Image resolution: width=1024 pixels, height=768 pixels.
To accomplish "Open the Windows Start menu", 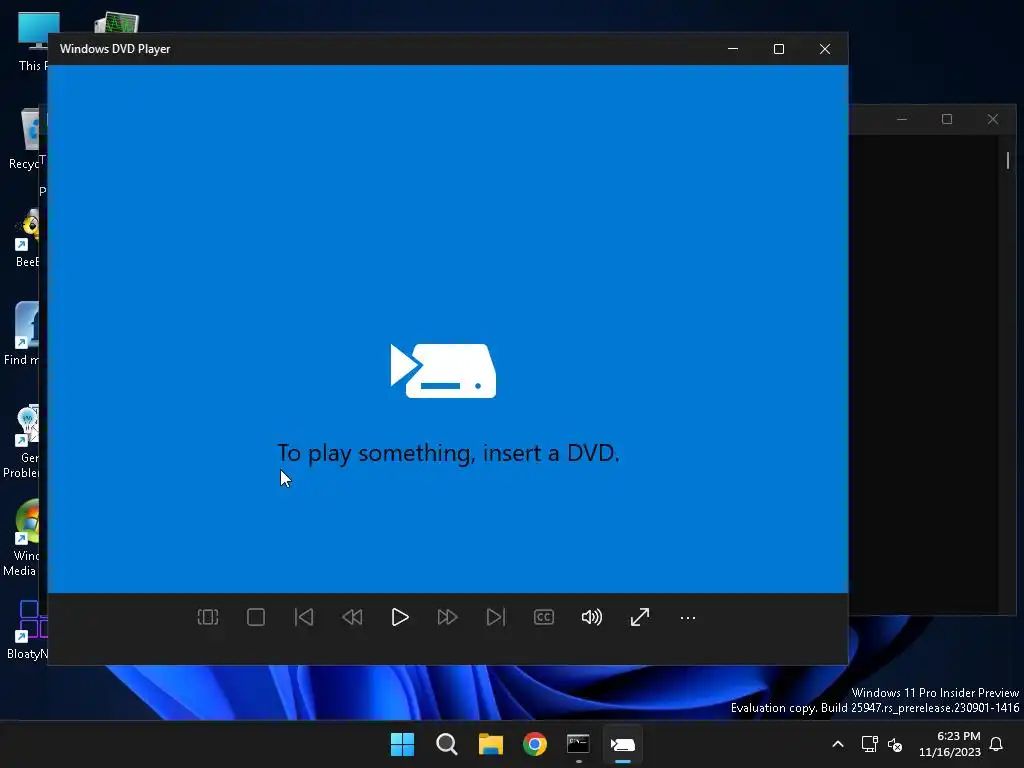I will click(402, 744).
